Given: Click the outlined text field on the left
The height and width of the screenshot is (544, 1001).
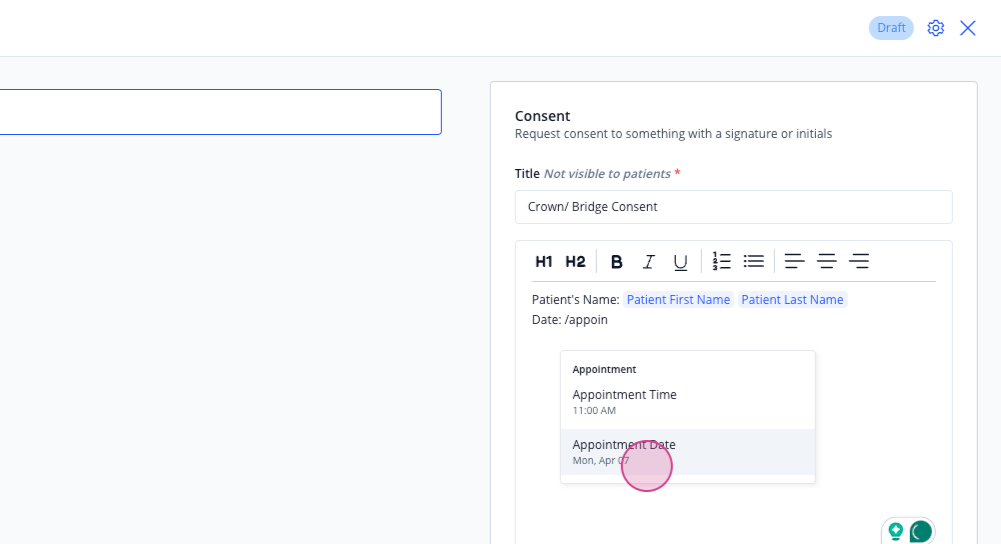Looking at the screenshot, I should [x=220, y=112].
